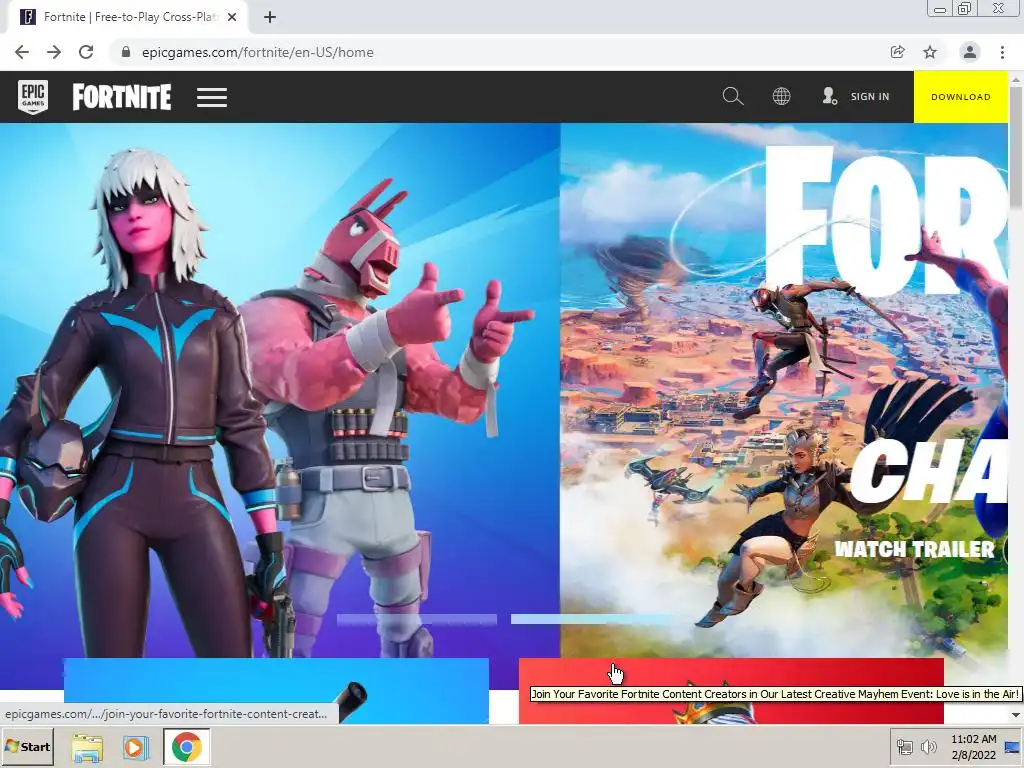Open the Windows Start menu

tap(27, 746)
